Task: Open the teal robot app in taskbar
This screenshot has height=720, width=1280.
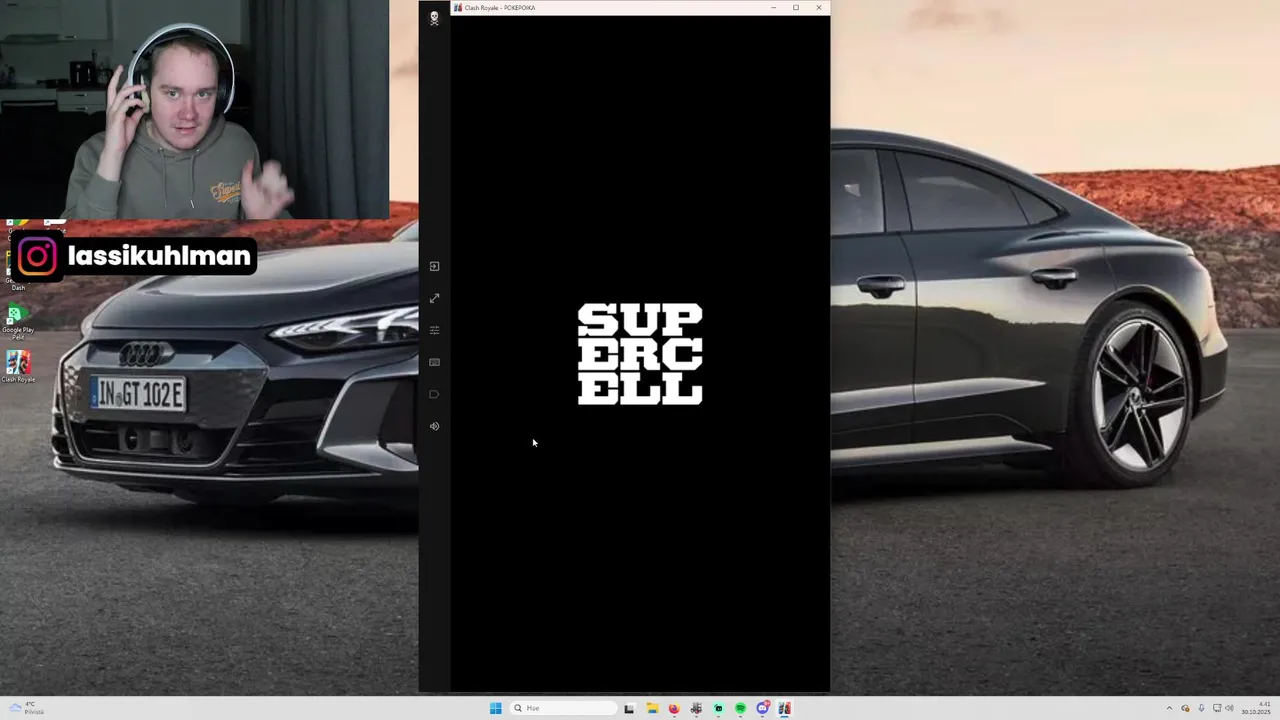Action: click(718, 708)
